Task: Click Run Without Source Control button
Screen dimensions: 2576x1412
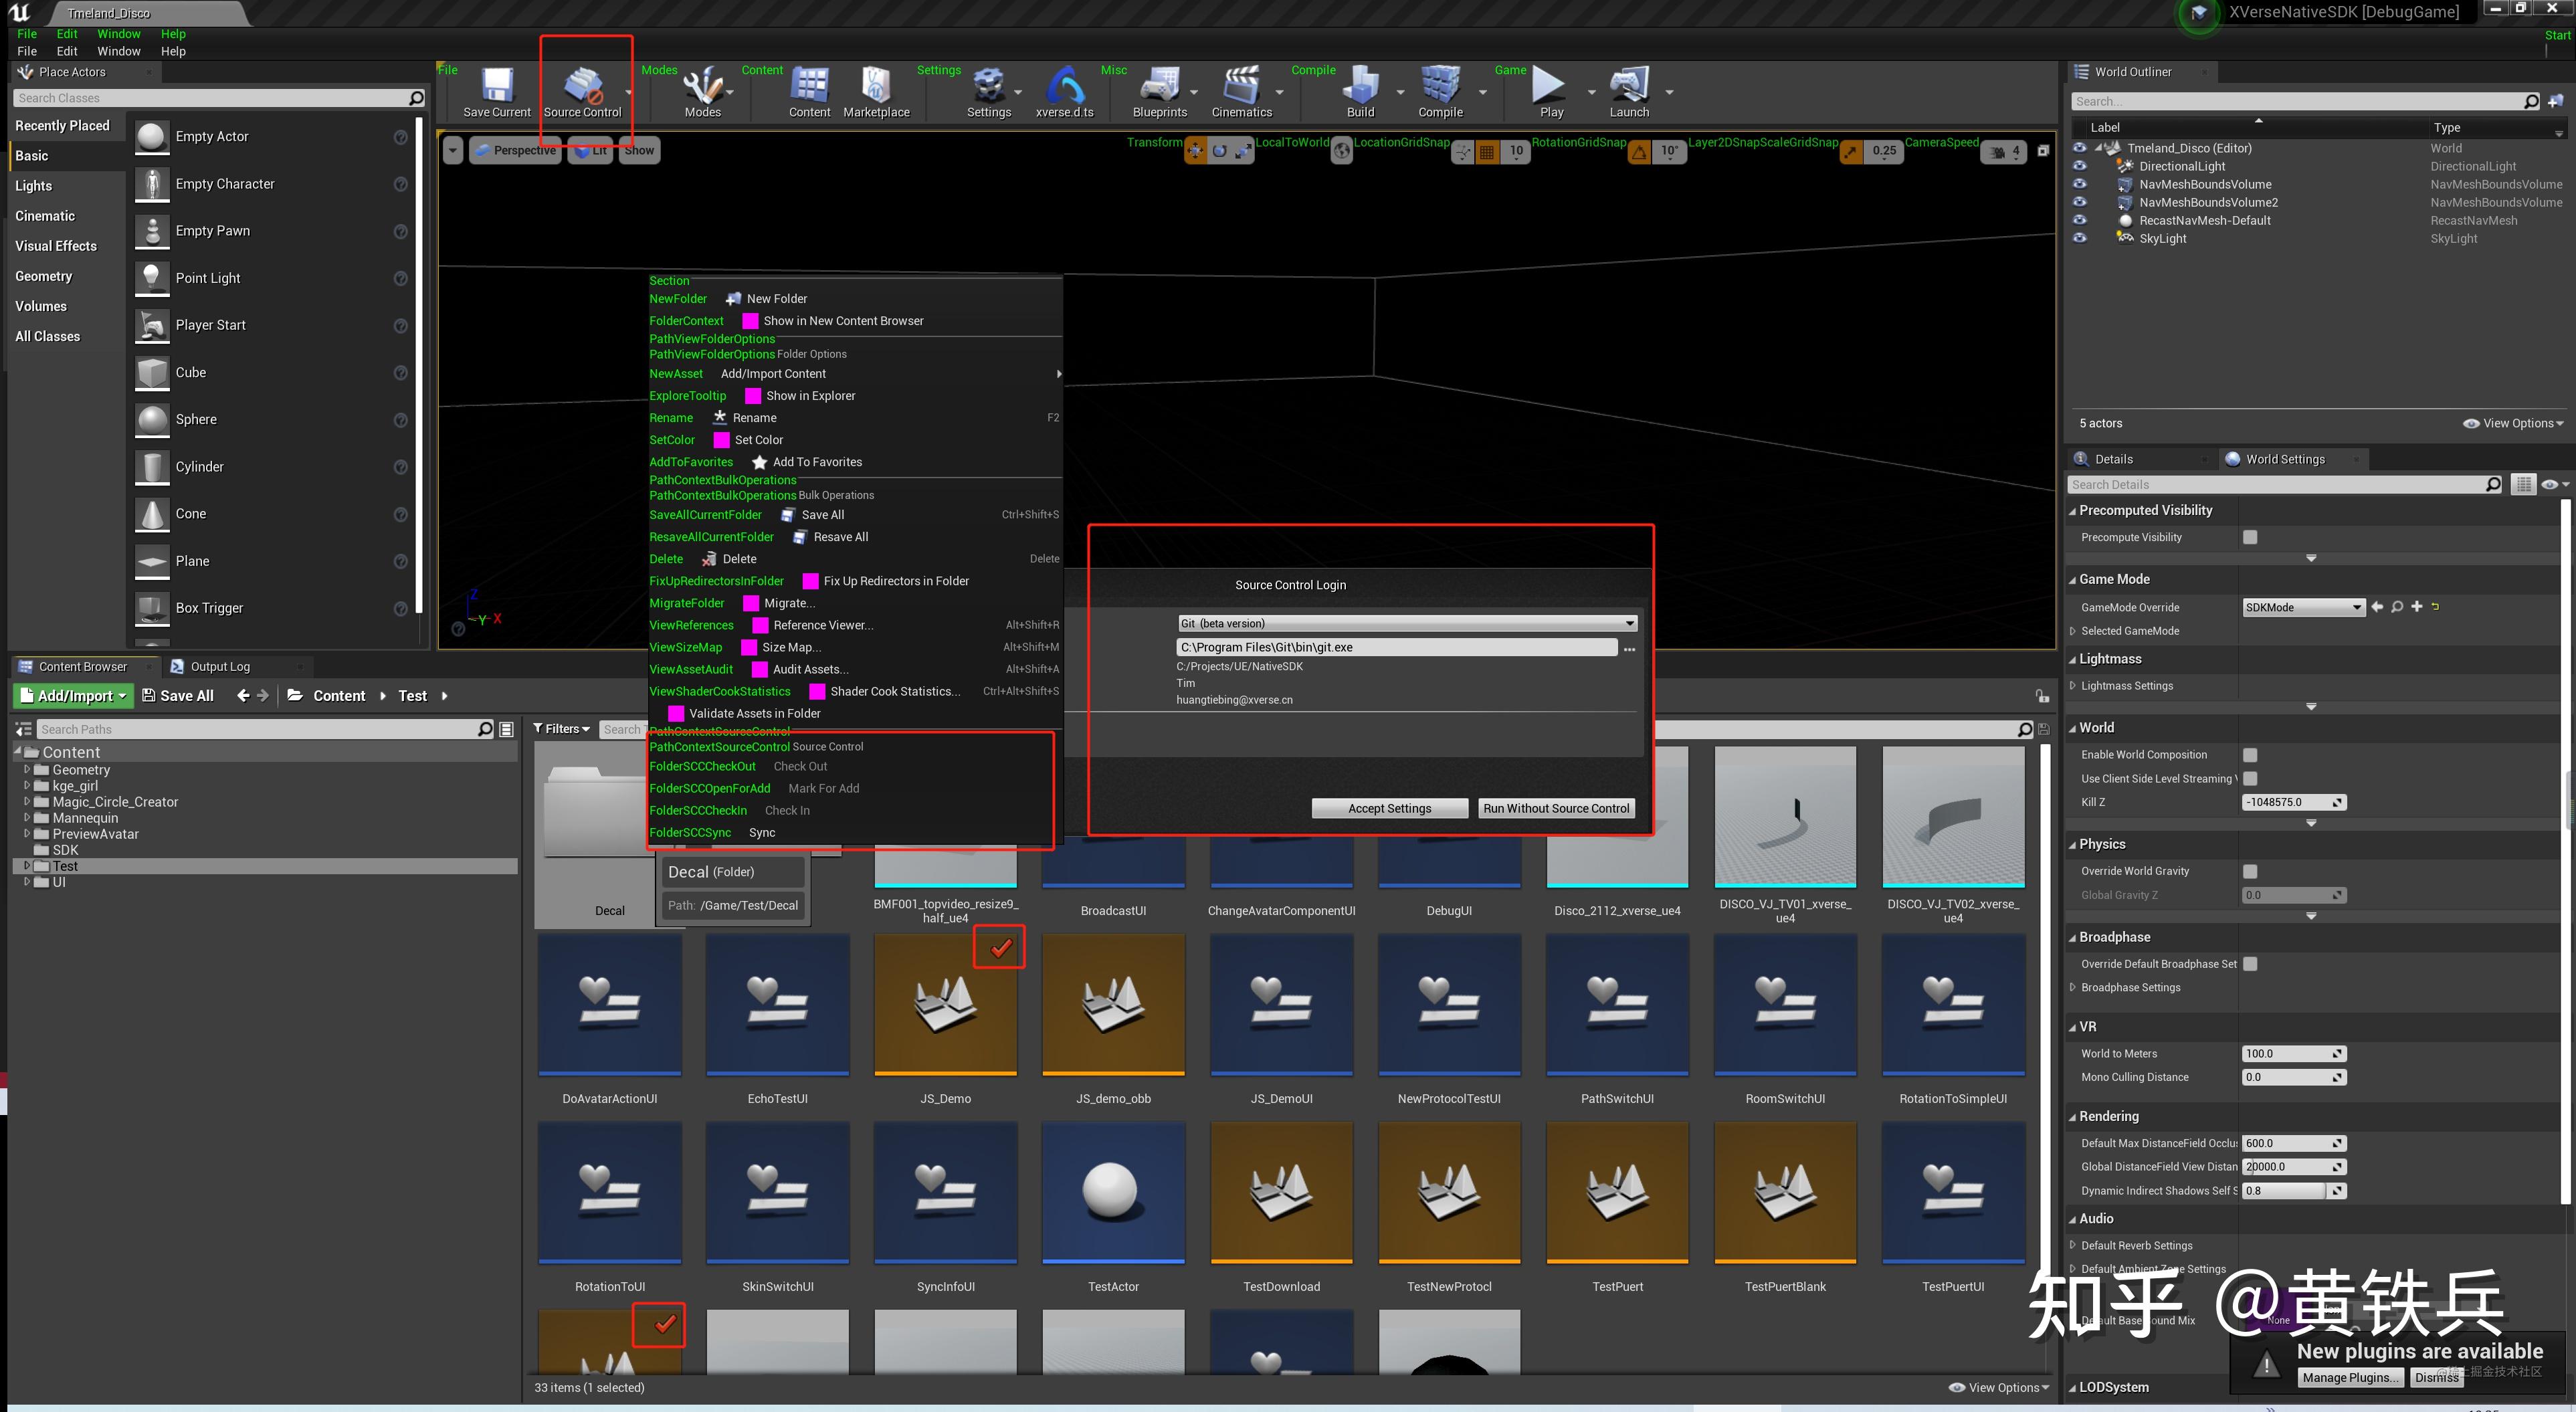Action: (1556, 808)
